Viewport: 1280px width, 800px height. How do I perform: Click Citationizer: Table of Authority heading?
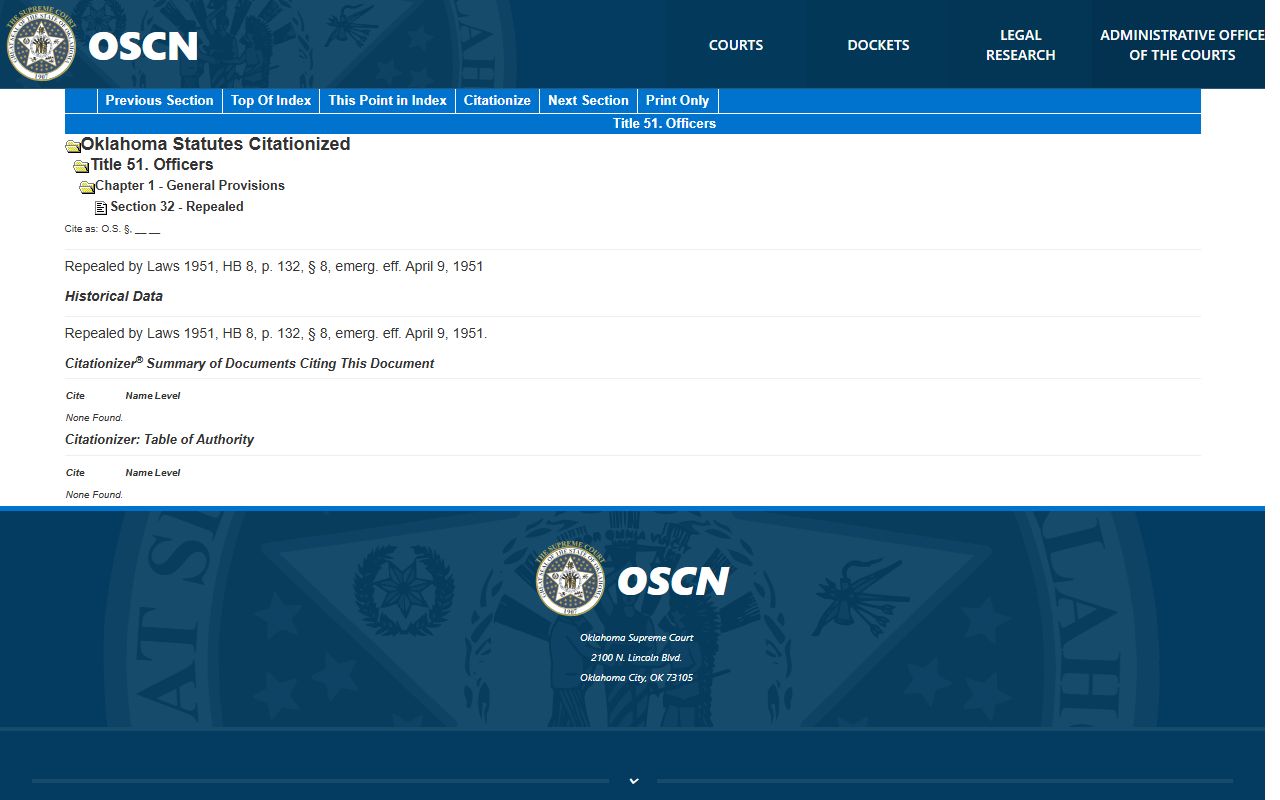160,440
